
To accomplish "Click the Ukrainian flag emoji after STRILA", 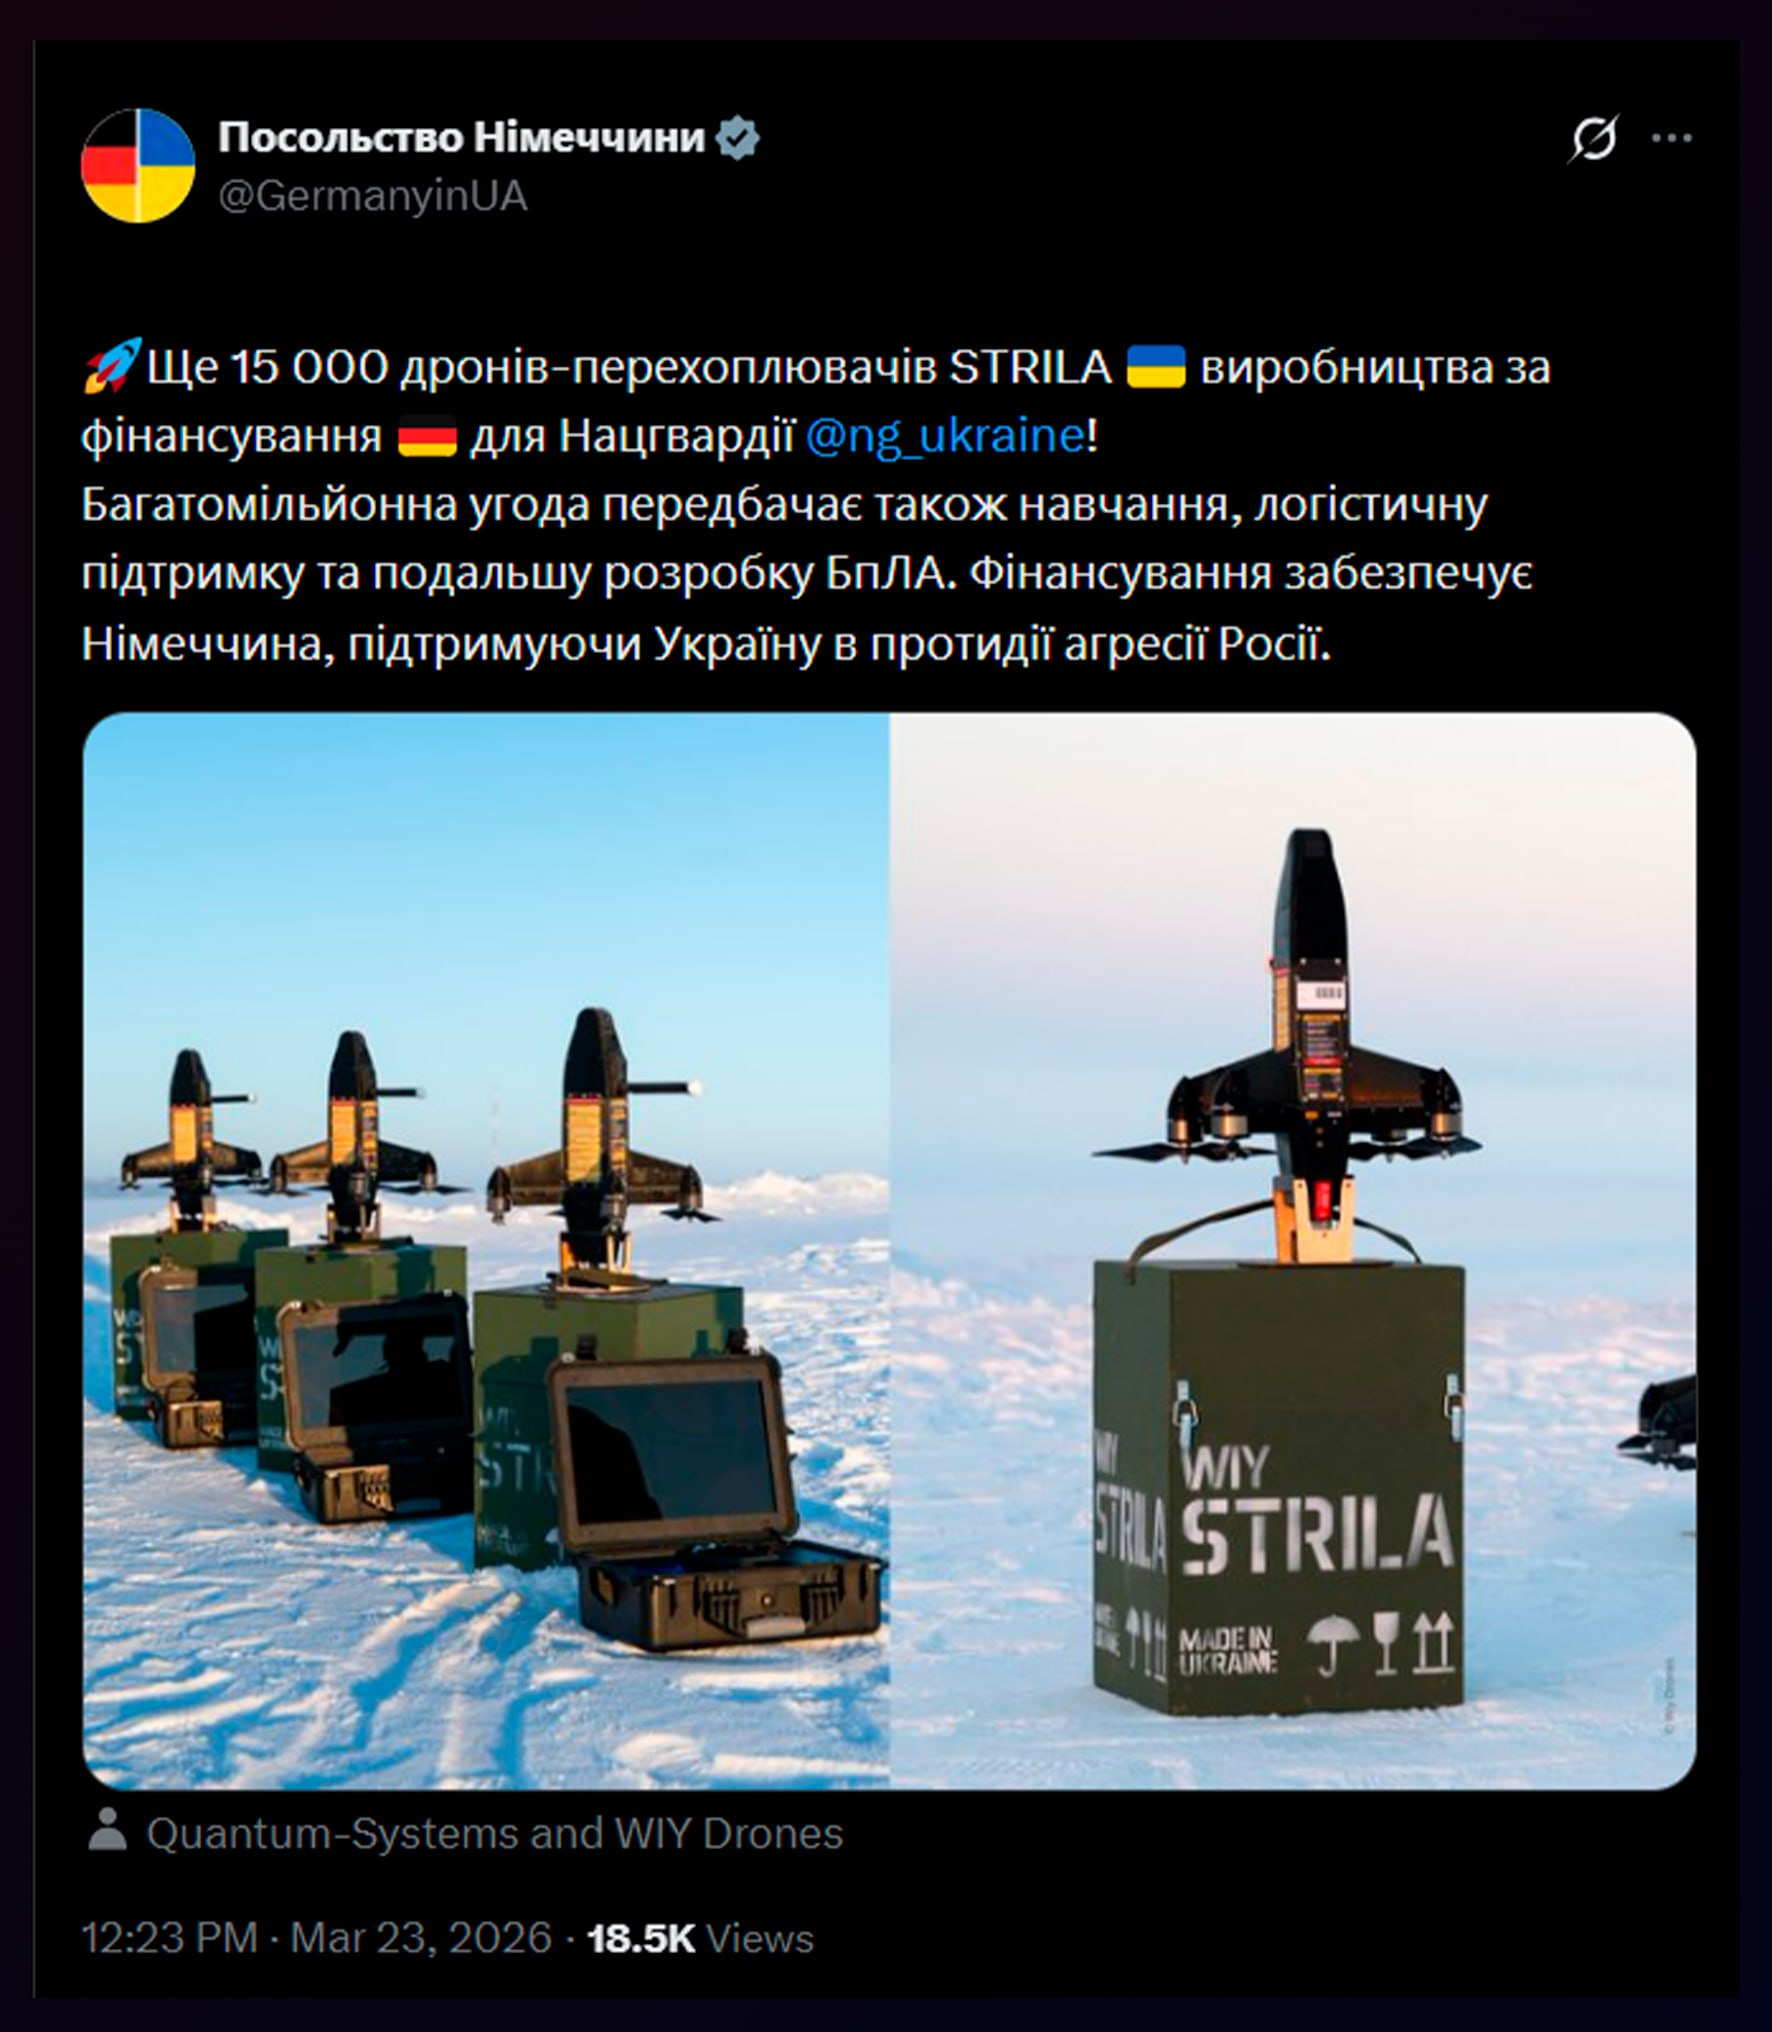I will [x=1155, y=367].
